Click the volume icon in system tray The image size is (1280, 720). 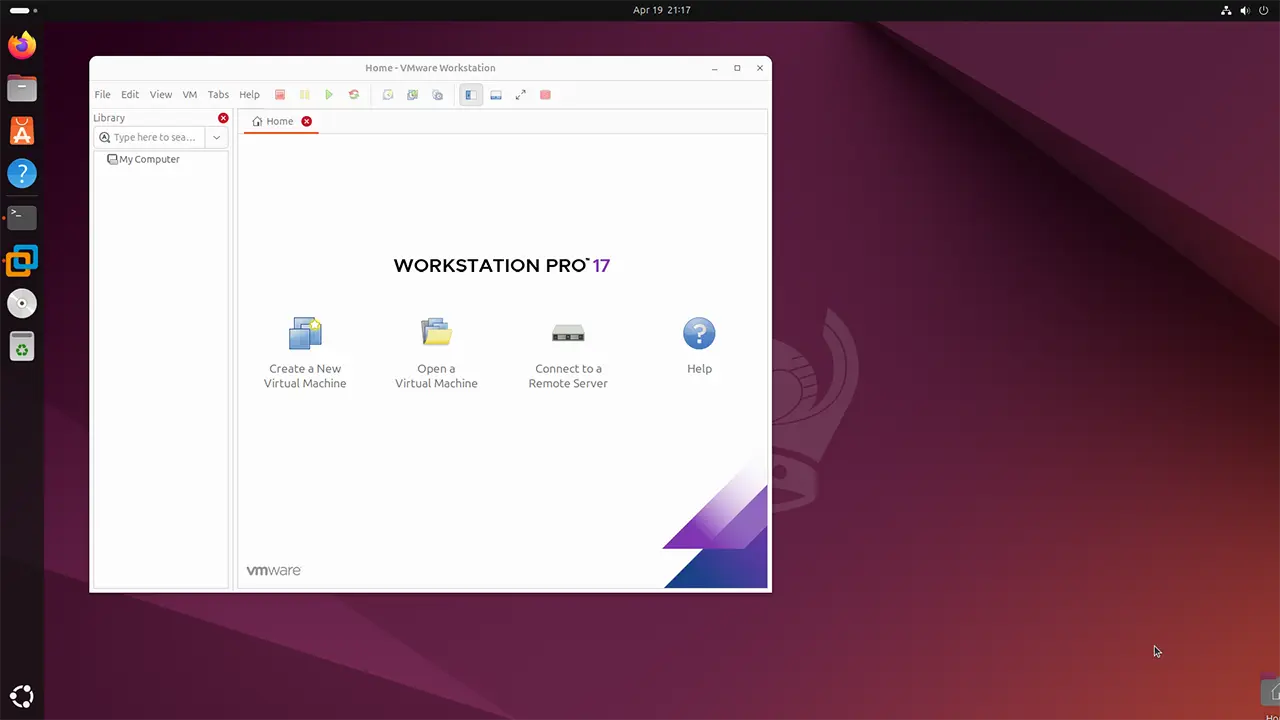pos(1245,10)
